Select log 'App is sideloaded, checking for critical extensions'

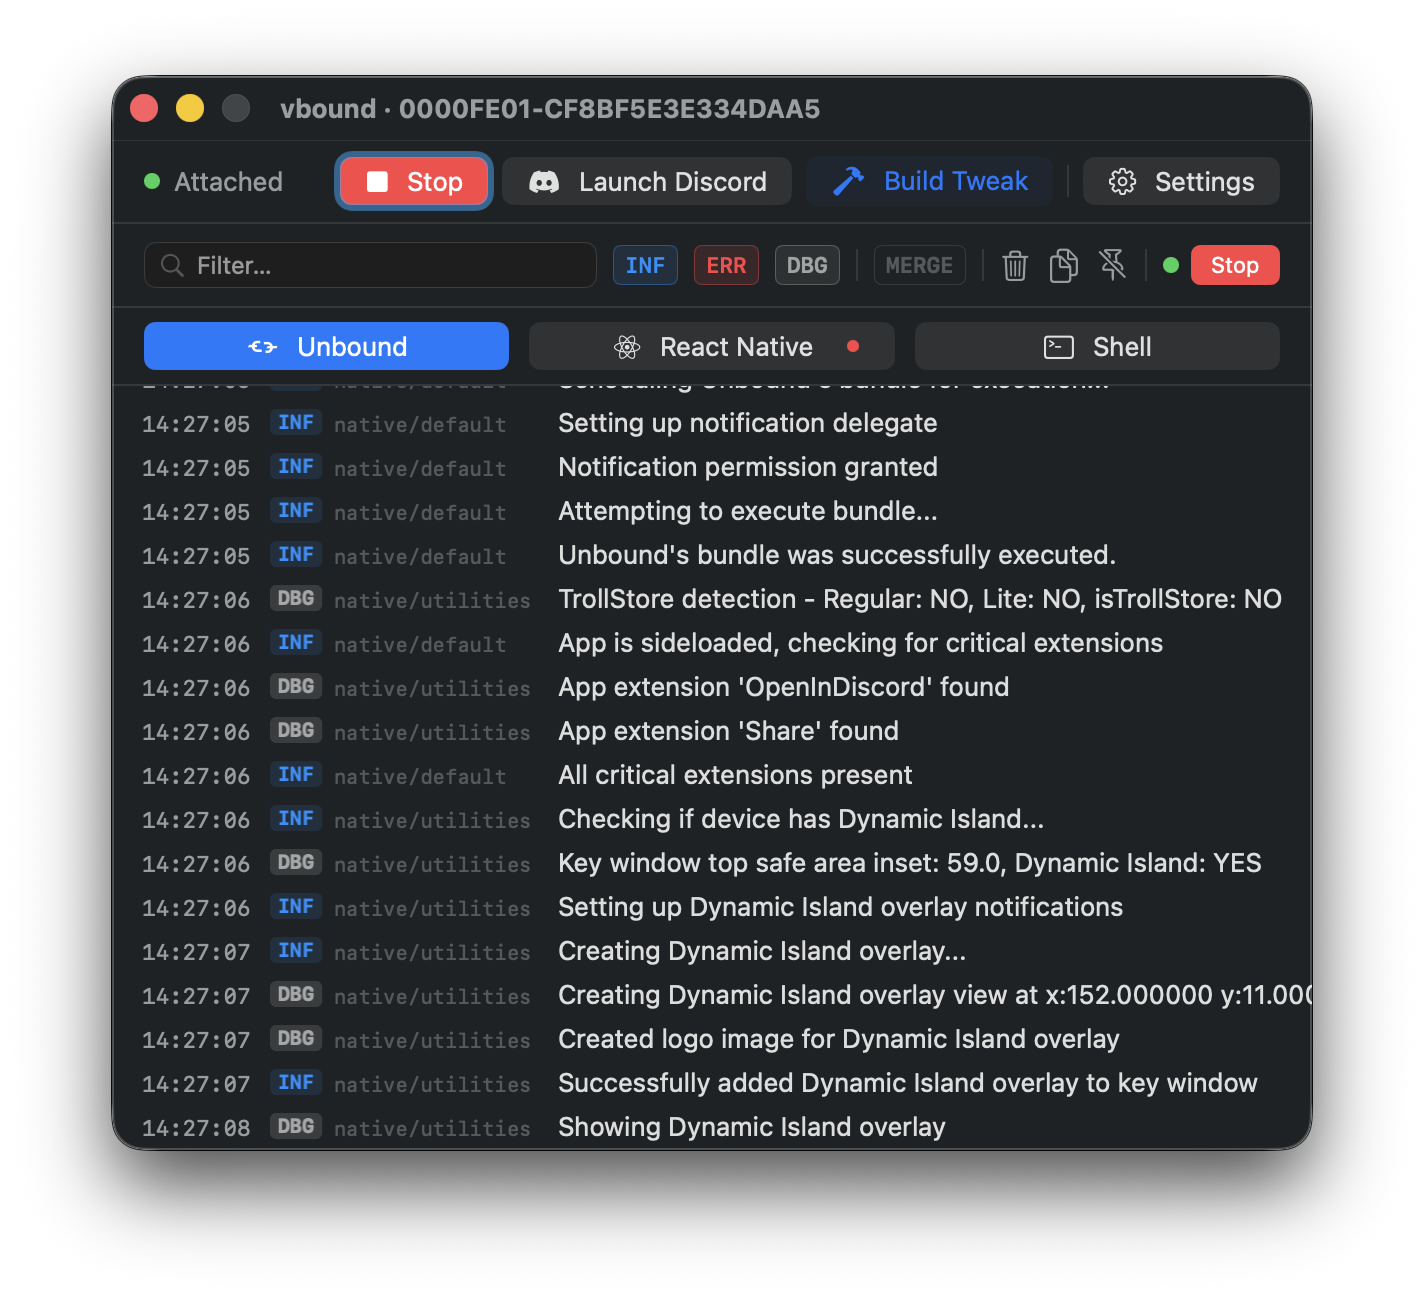point(712,643)
